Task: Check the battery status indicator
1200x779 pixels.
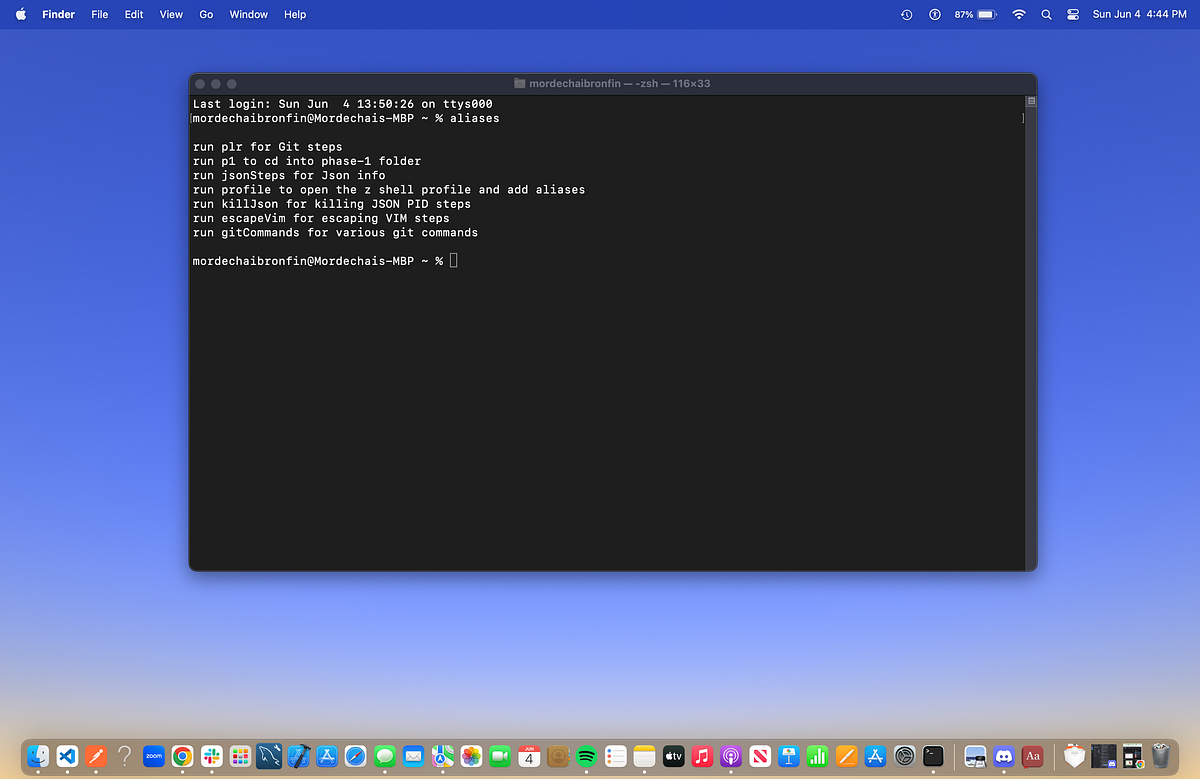Action: (x=977, y=14)
